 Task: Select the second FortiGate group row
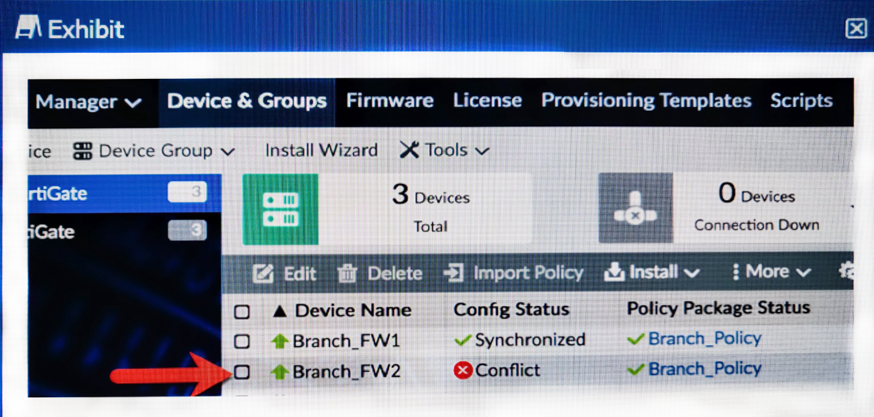[x=125, y=231]
